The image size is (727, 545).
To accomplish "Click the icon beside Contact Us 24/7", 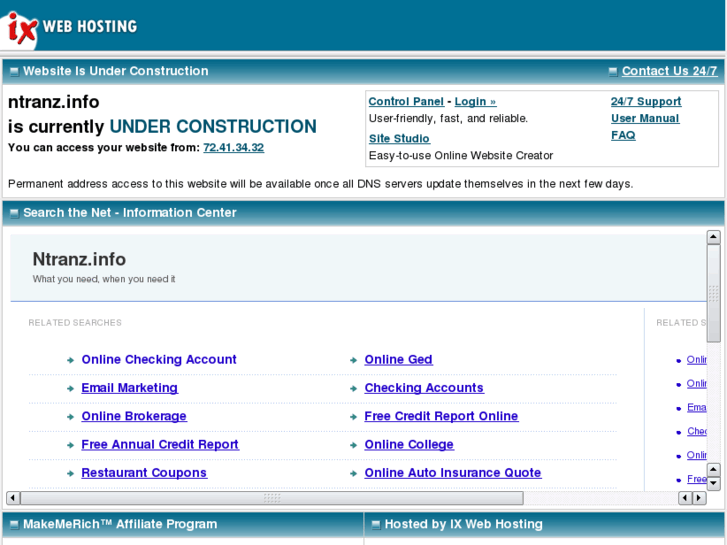I will tap(613, 71).
